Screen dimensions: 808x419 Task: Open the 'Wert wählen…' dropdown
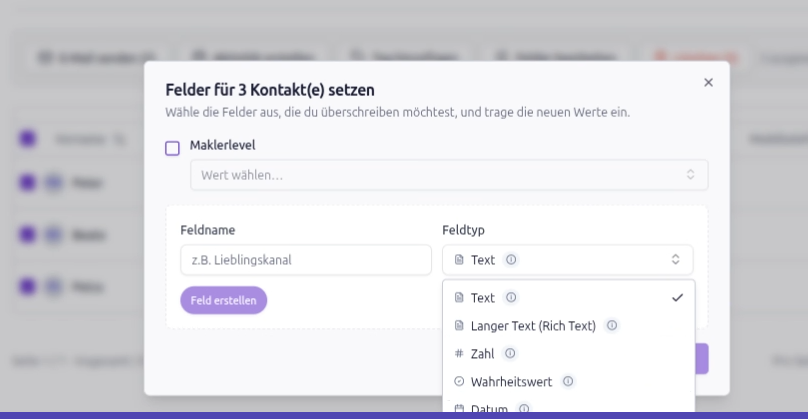tap(449, 175)
